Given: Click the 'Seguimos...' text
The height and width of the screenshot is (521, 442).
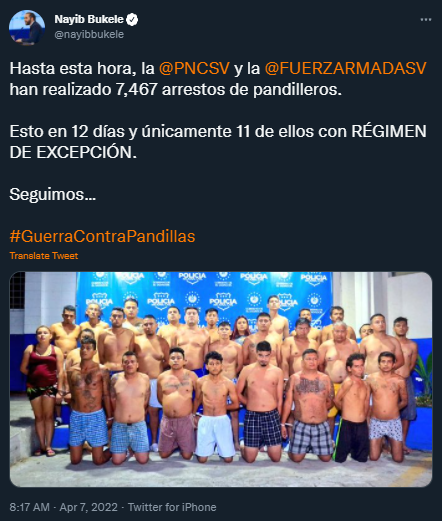Looking at the screenshot, I should click(x=53, y=194).
